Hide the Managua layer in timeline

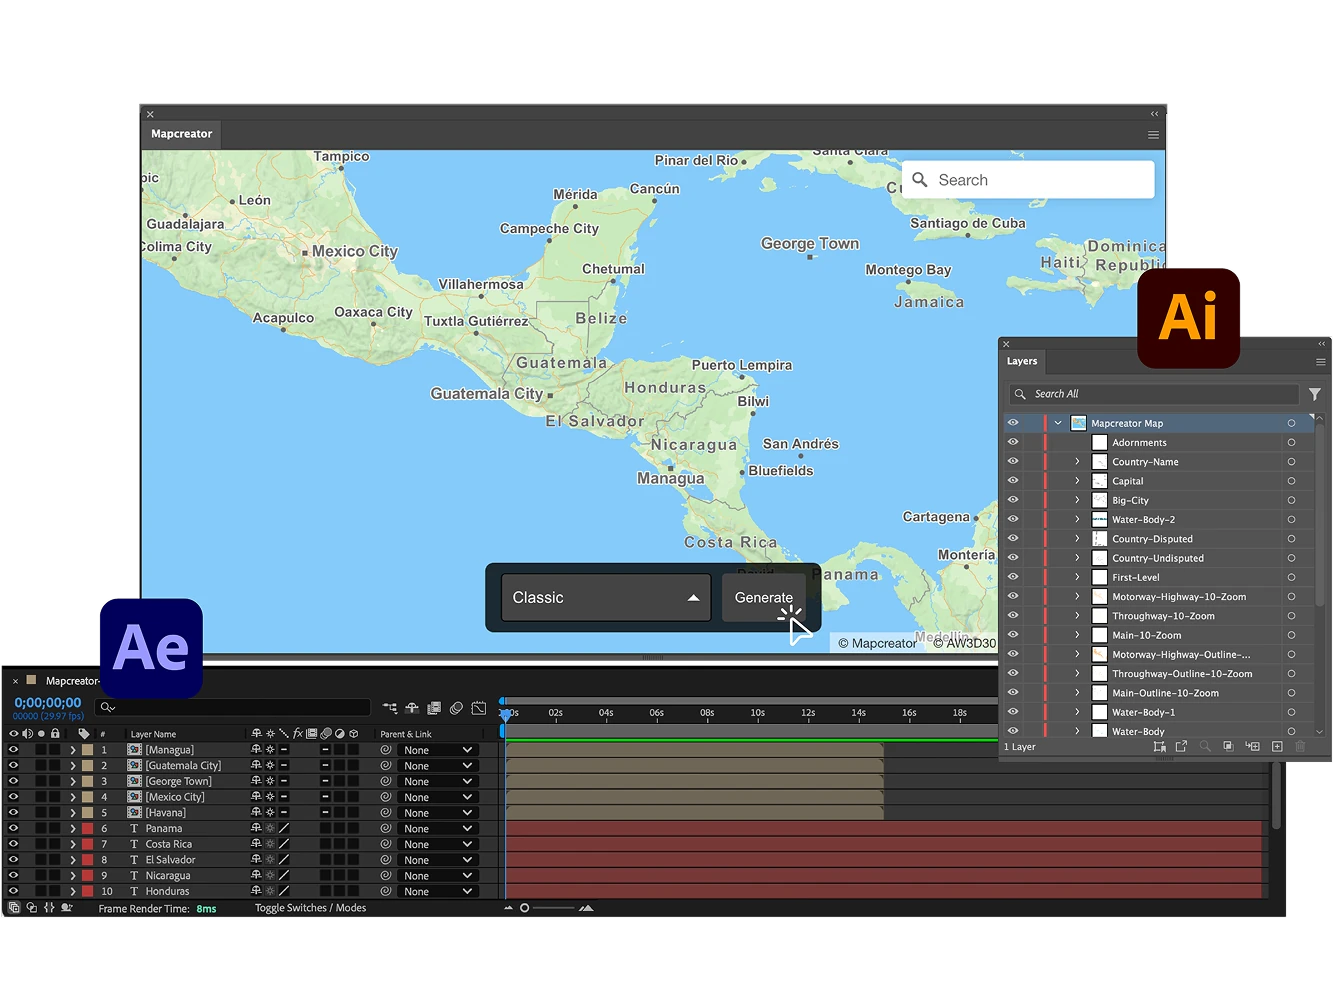click(14, 750)
